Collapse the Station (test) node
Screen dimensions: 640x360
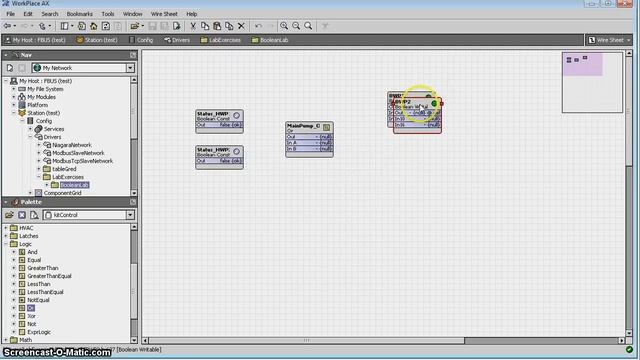(14, 113)
